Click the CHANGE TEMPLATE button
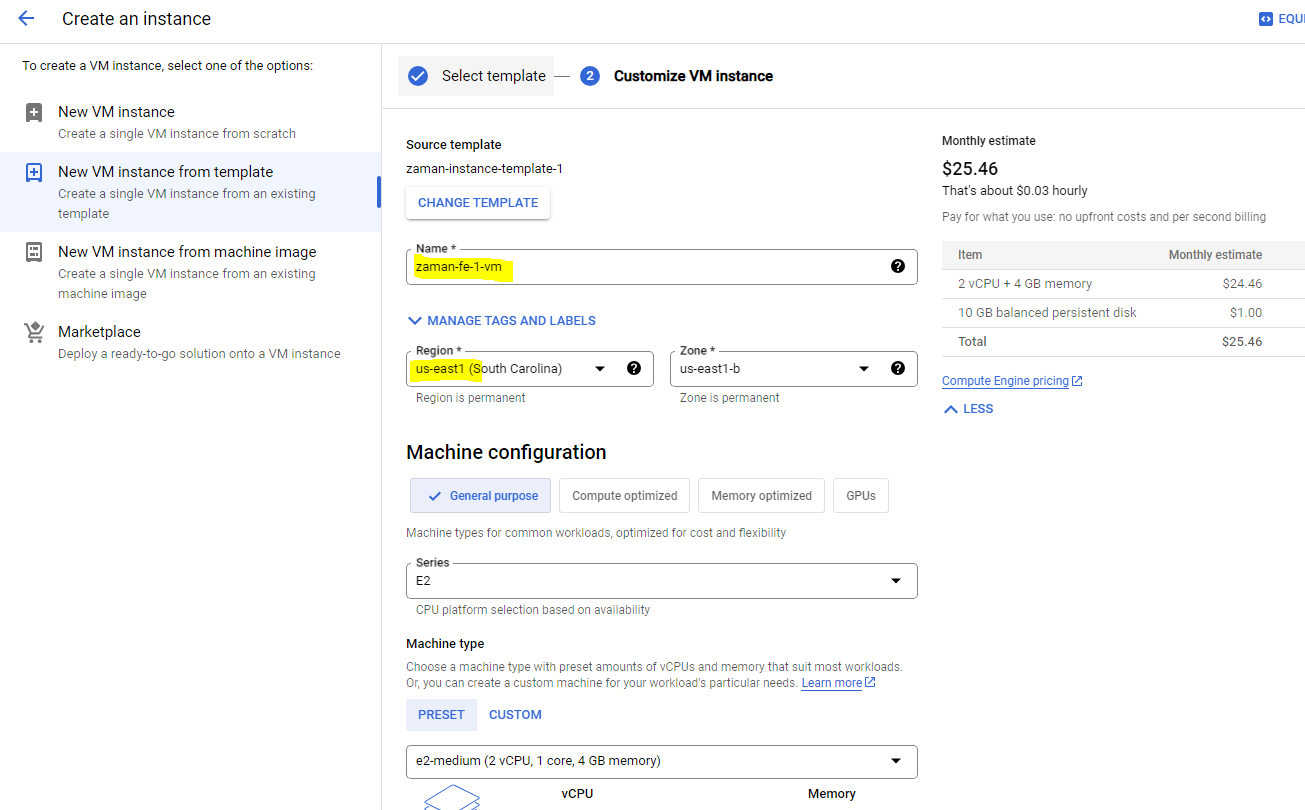This screenshot has height=810, width=1305. pyautogui.click(x=477, y=203)
